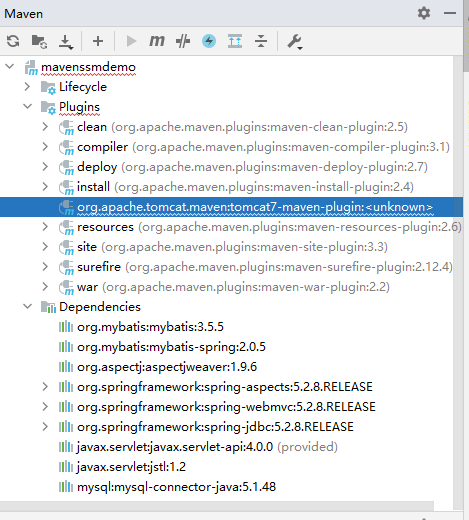Click the horizontal scrollbar at bottom
The image size is (469, 520).
(217, 506)
